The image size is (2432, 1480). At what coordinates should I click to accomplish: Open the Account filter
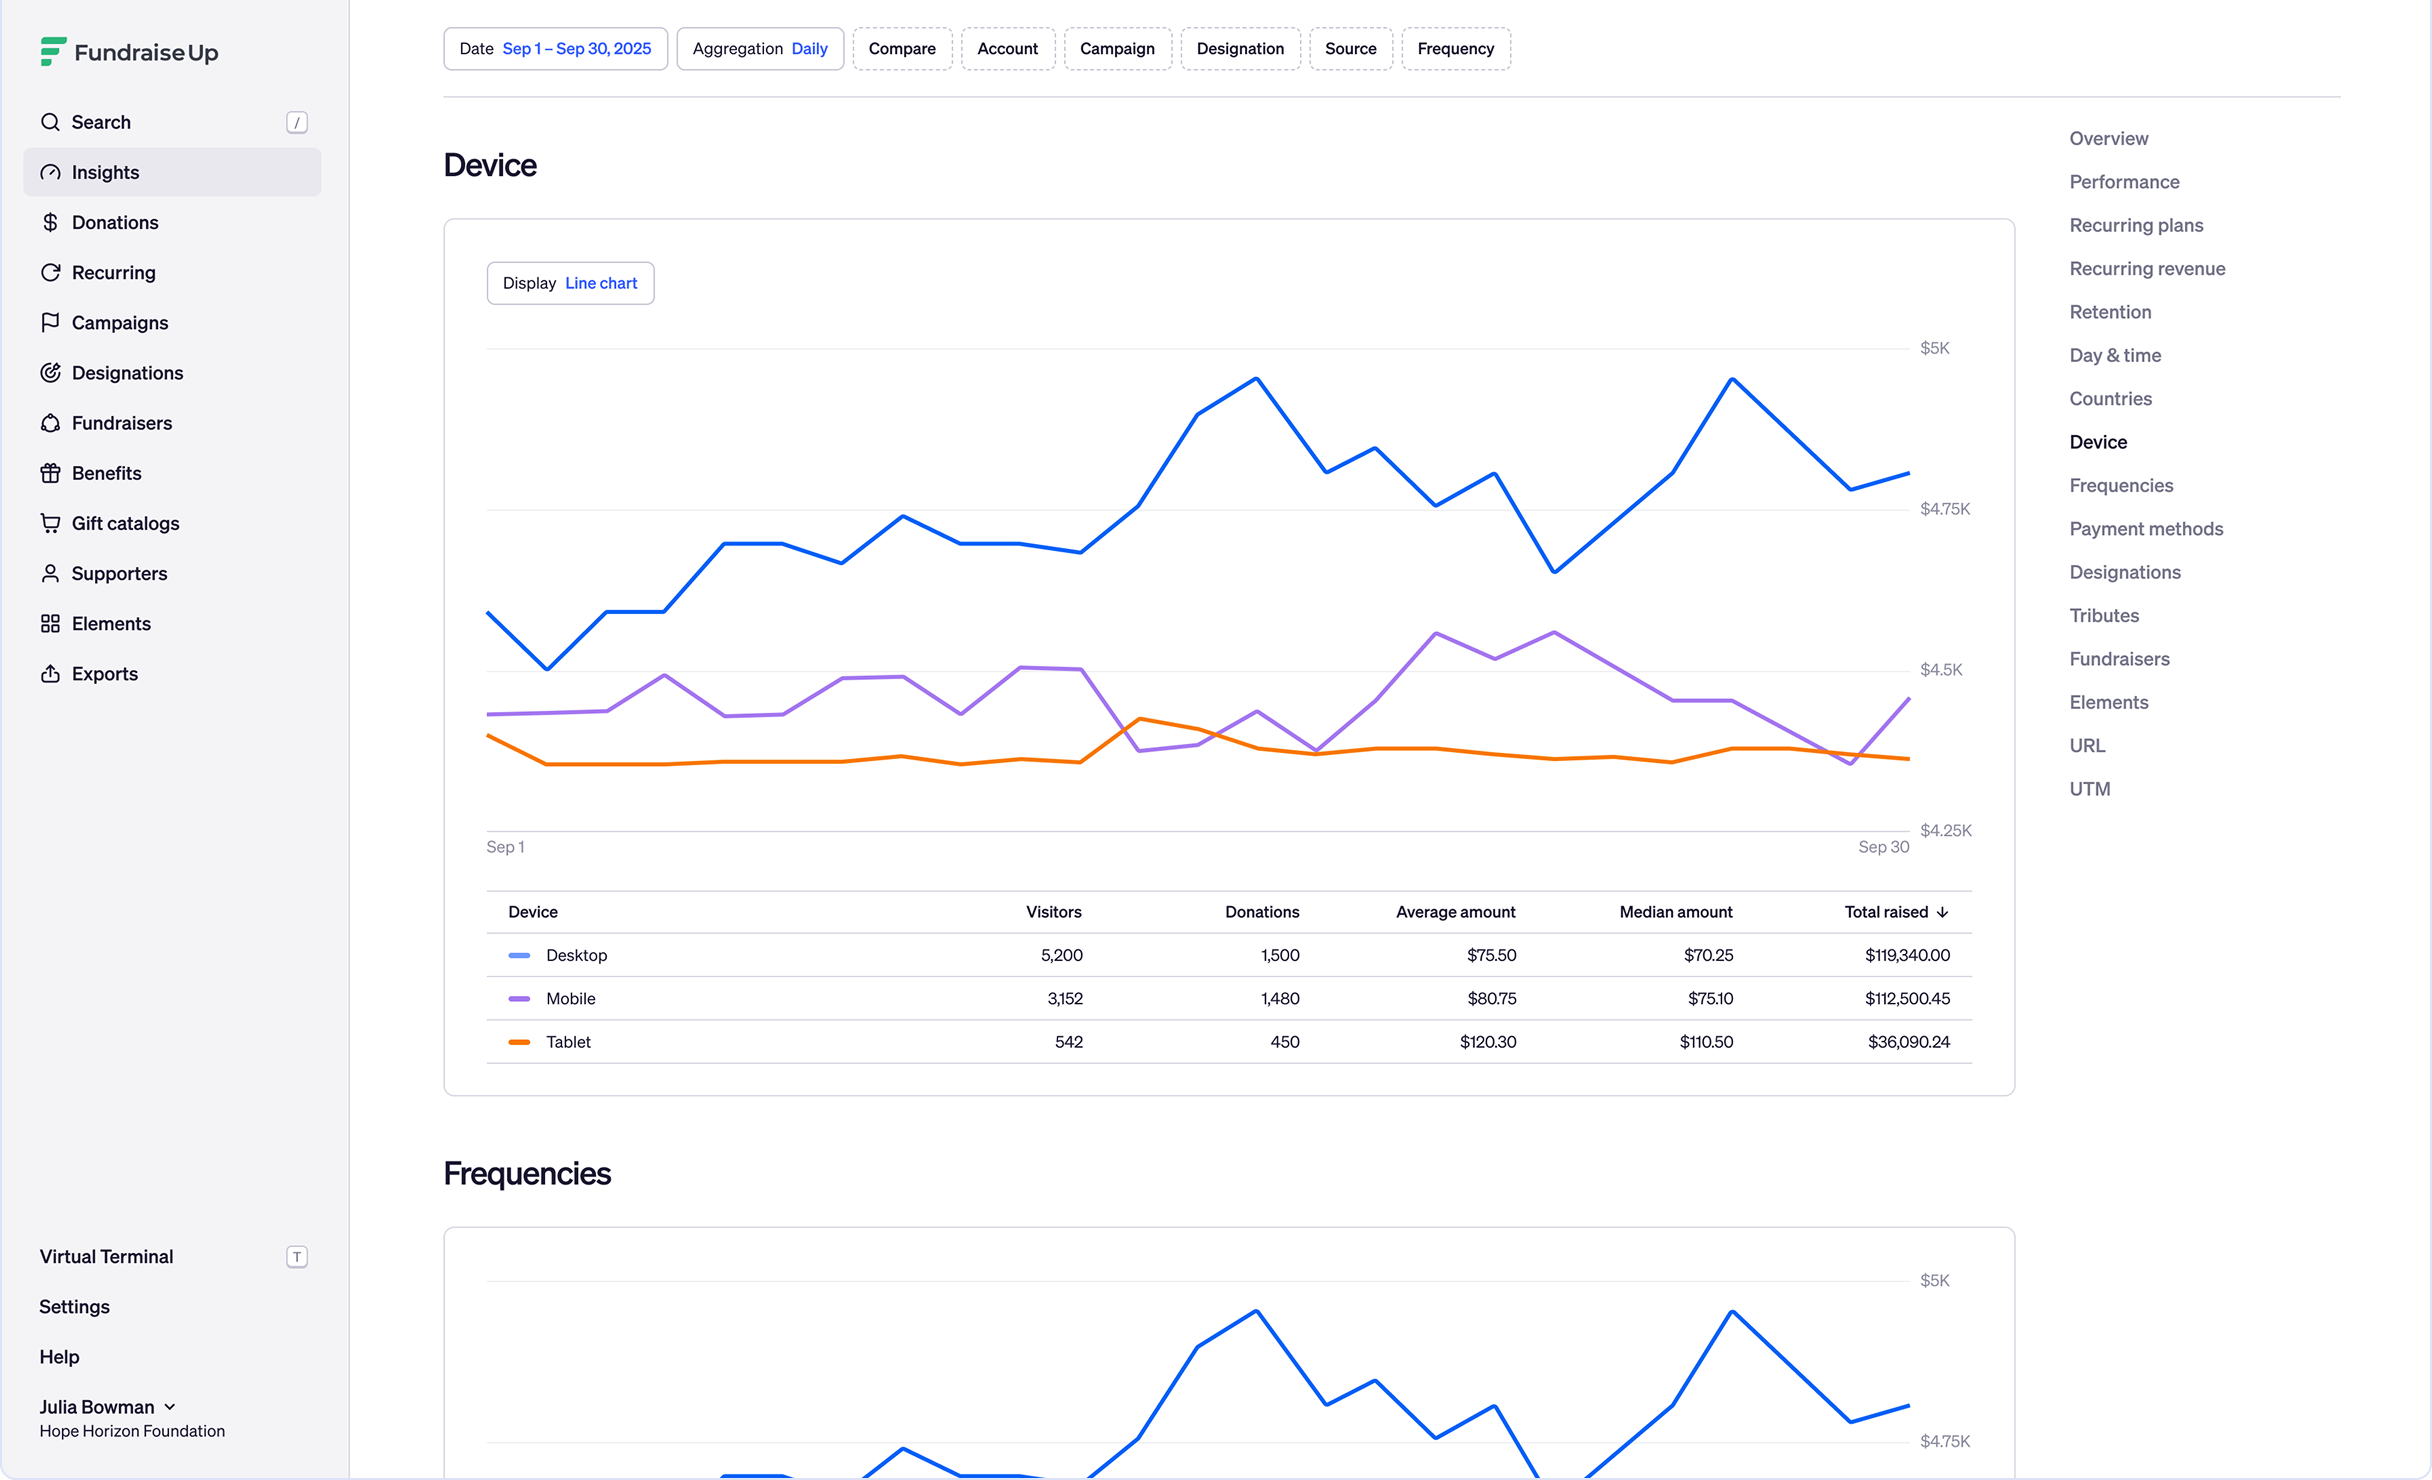pyautogui.click(x=1008, y=49)
